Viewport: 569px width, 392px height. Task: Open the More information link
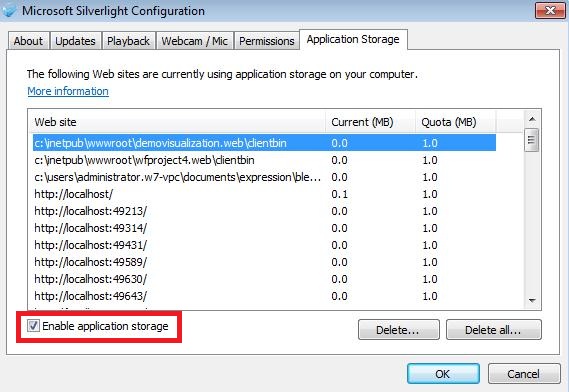pyautogui.click(x=68, y=91)
